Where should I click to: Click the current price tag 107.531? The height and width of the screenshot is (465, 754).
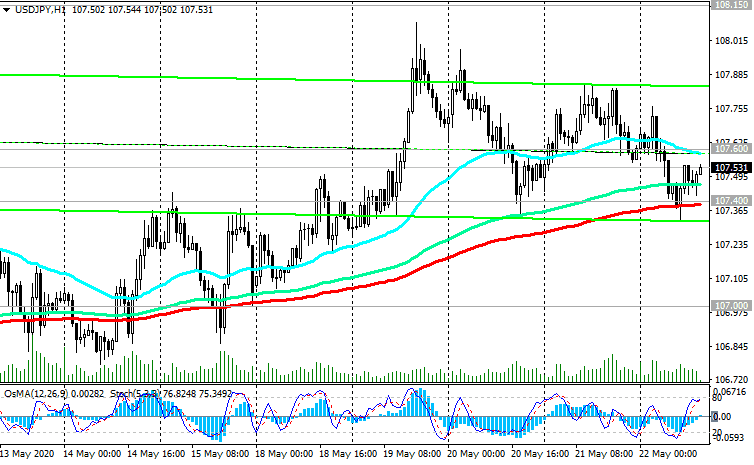coord(731,168)
